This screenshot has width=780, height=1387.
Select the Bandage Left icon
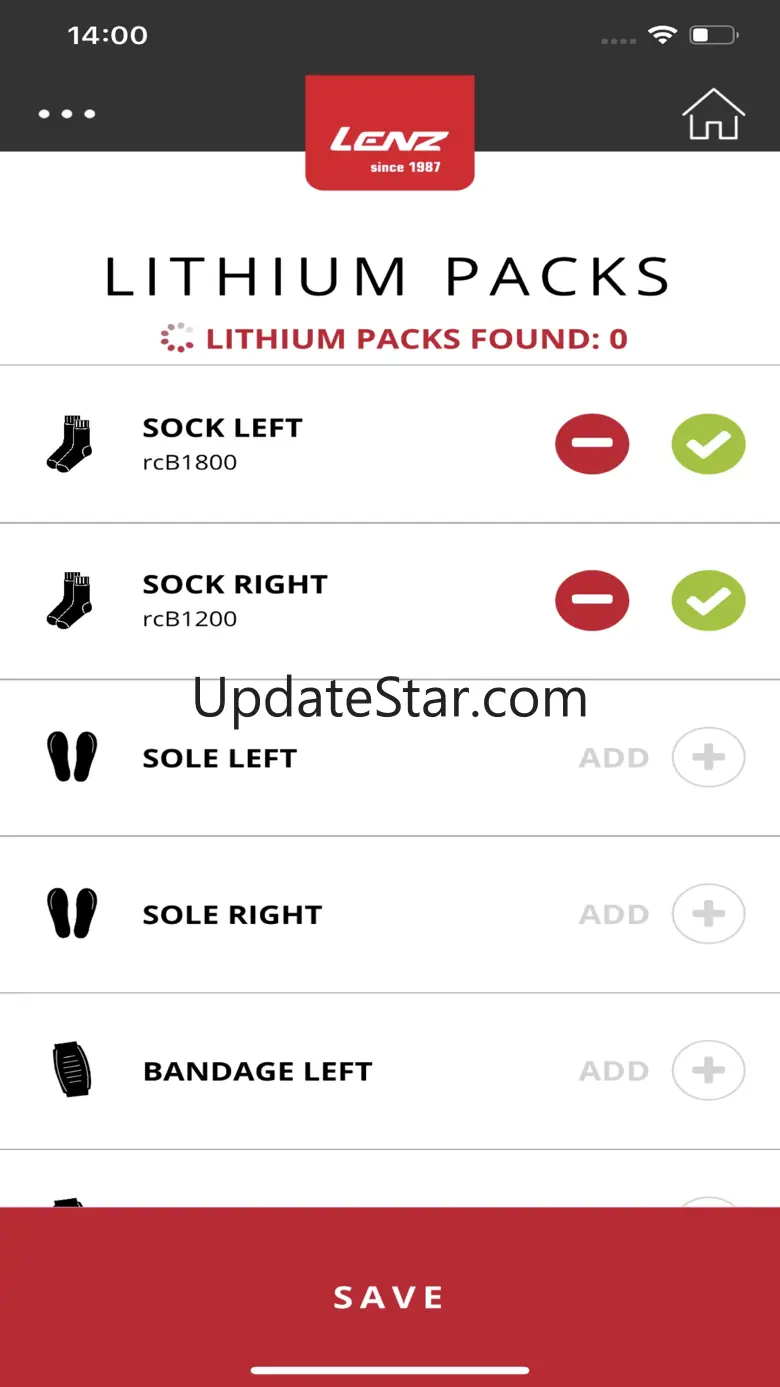click(72, 1070)
